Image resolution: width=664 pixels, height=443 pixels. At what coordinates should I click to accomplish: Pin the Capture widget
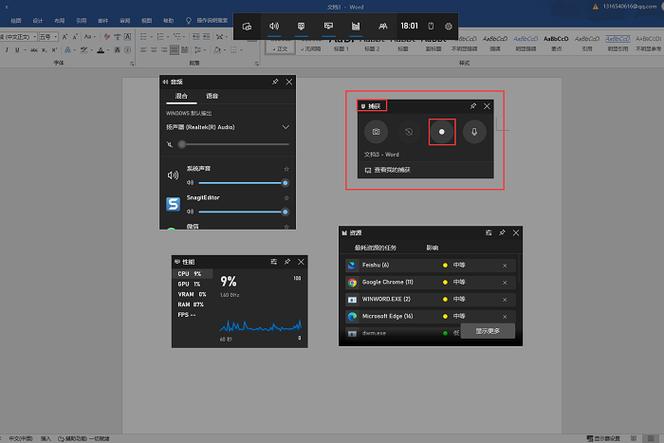click(x=473, y=106)
